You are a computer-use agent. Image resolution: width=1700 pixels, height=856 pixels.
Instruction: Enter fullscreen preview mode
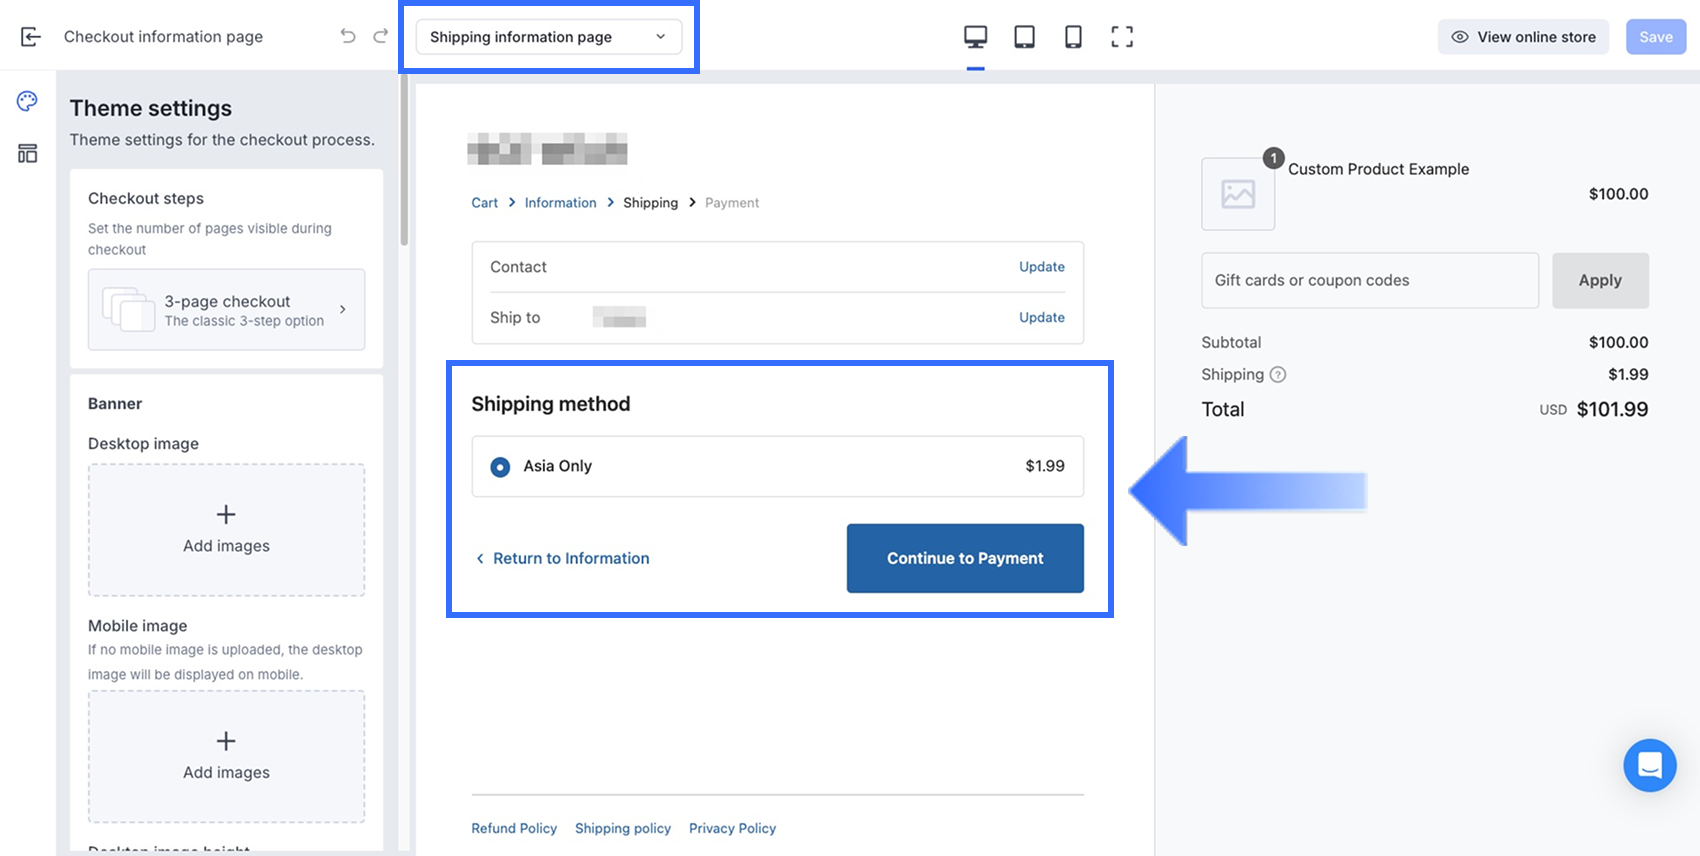coord(1122,37)
